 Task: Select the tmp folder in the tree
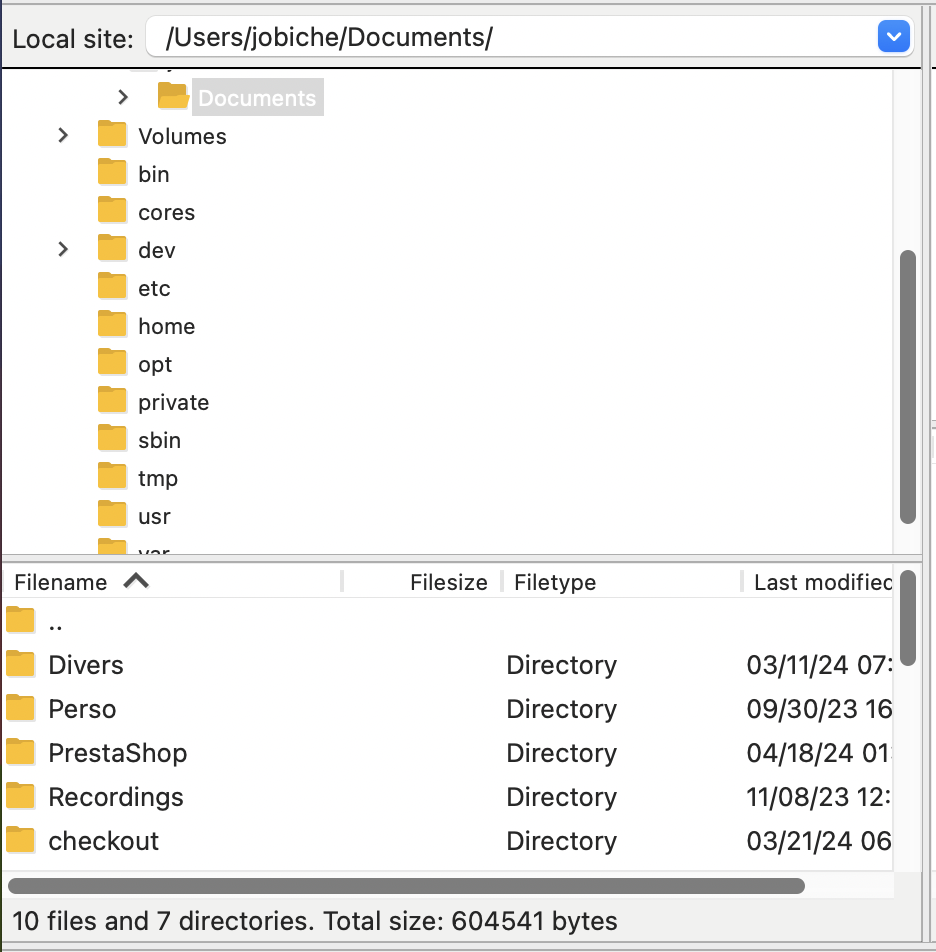click(158, 477)
